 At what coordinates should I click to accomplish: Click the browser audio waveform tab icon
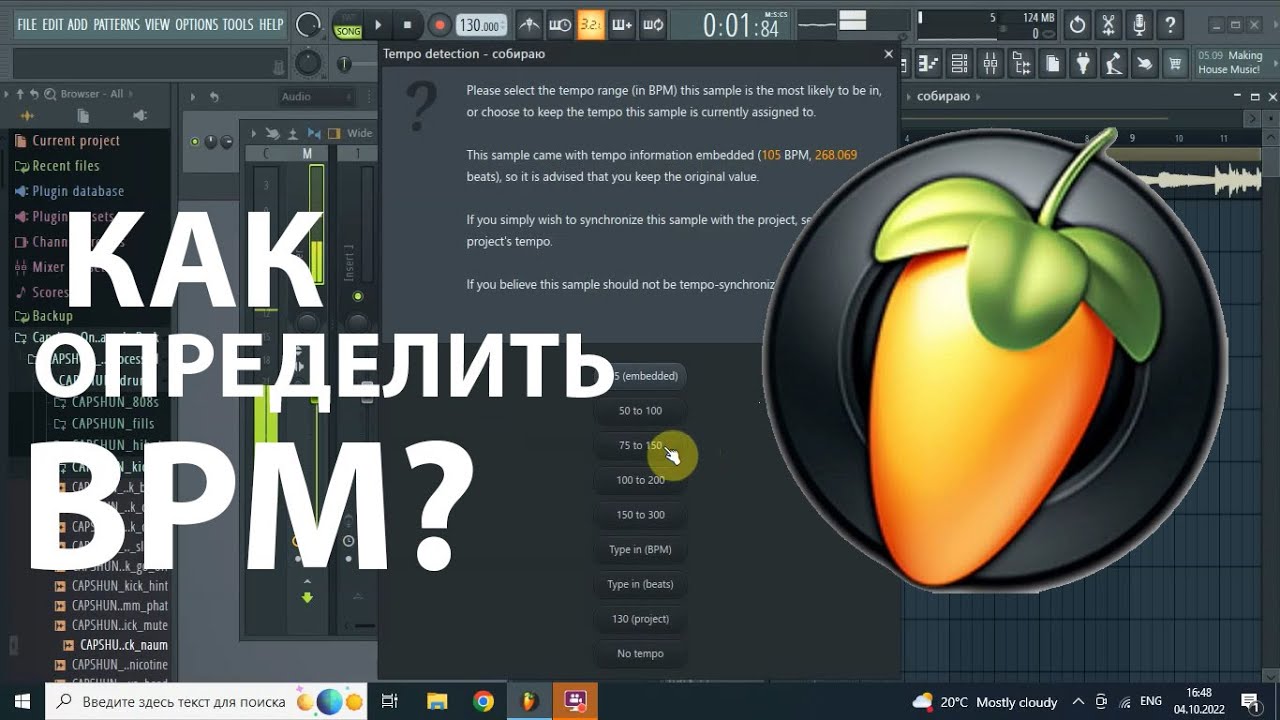pos(27,116)
